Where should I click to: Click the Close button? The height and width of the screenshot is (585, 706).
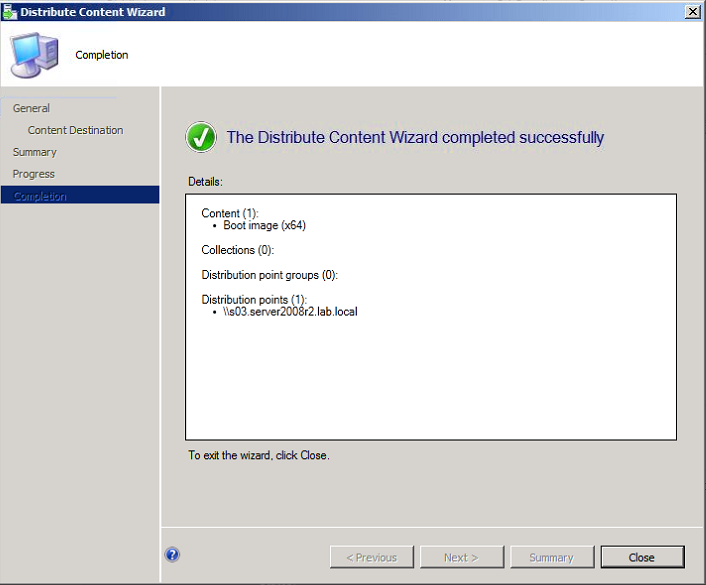pos(643,557)
